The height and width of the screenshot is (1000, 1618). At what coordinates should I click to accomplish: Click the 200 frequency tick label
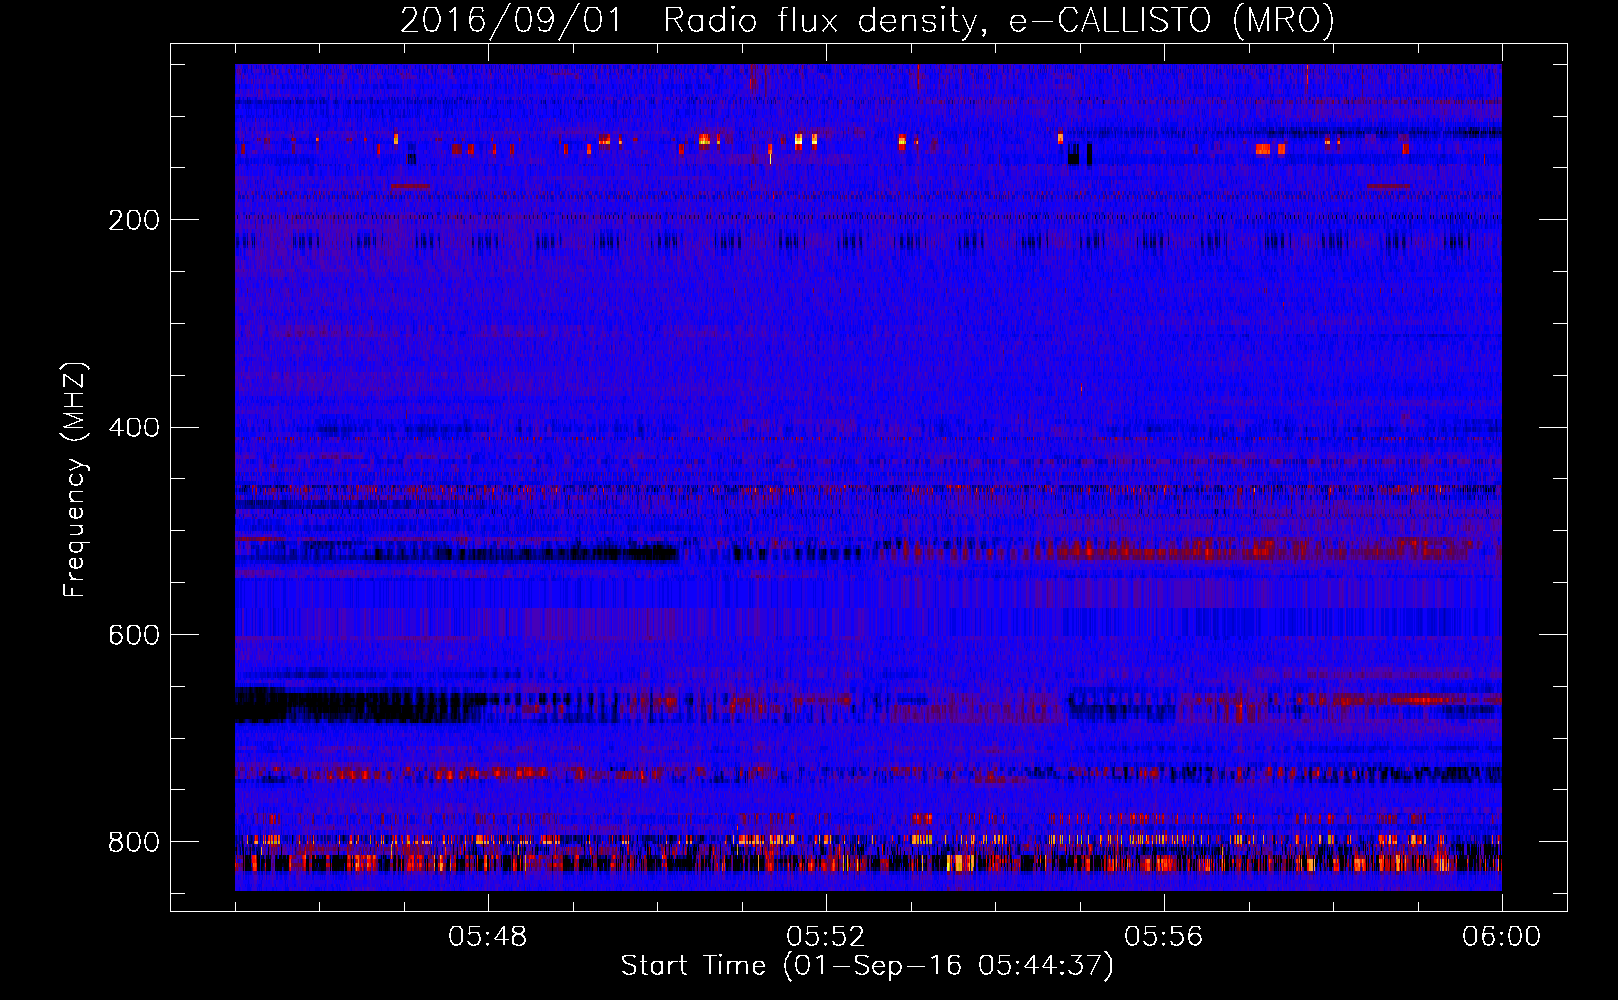[134, 220]
